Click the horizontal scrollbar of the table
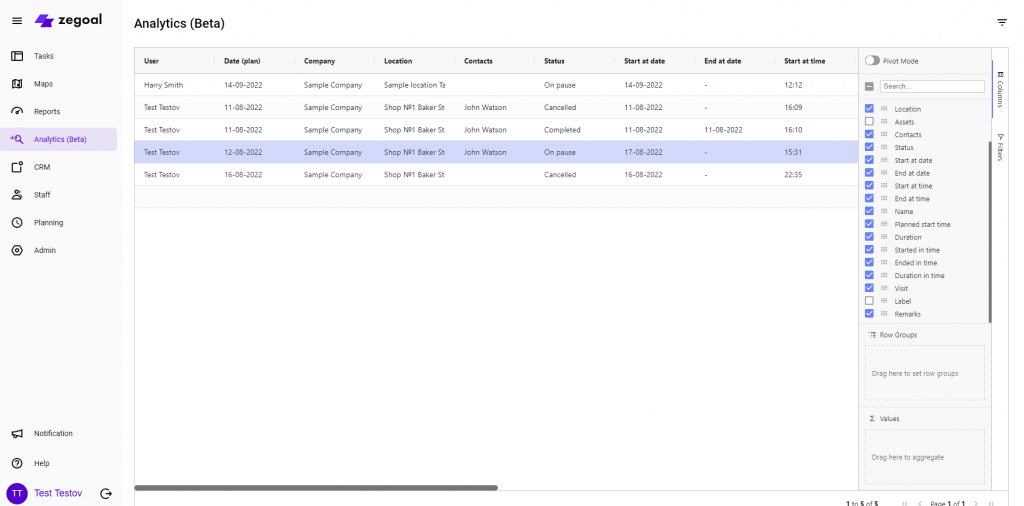Screen dimensions: 1024x506 click(x=315, y=488)
